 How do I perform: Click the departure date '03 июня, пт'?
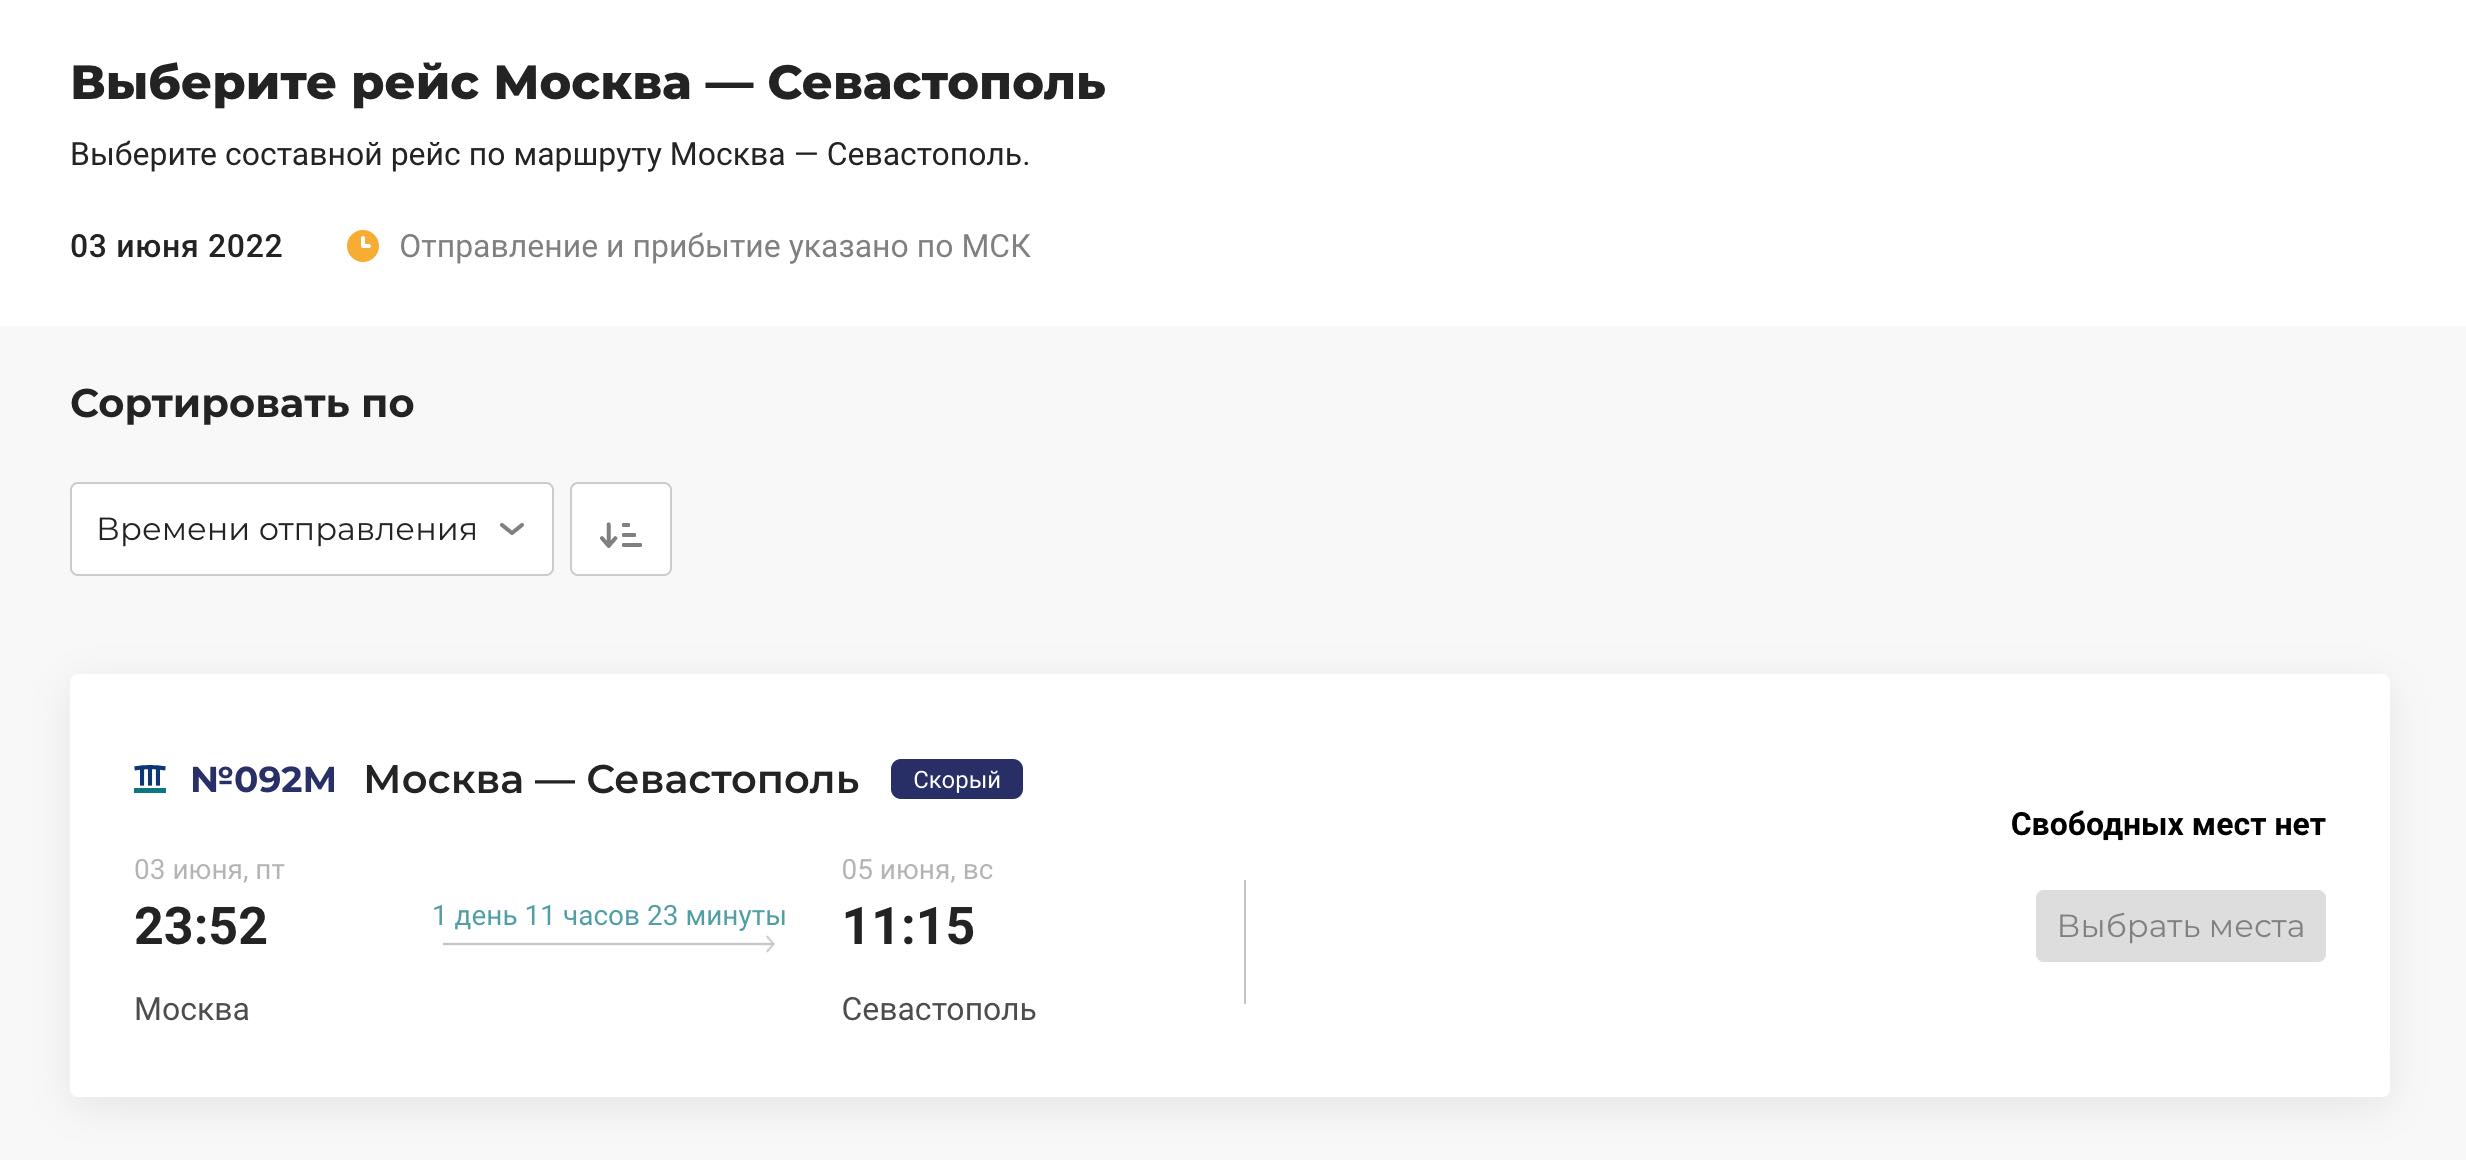209,869
